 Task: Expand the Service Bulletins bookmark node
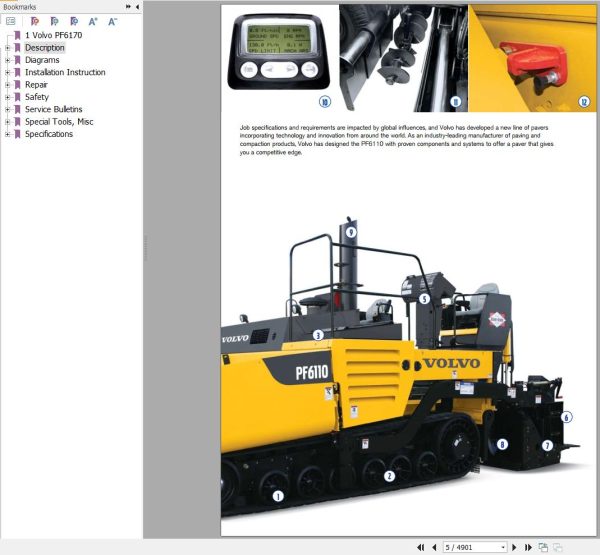tap(7, 109)
